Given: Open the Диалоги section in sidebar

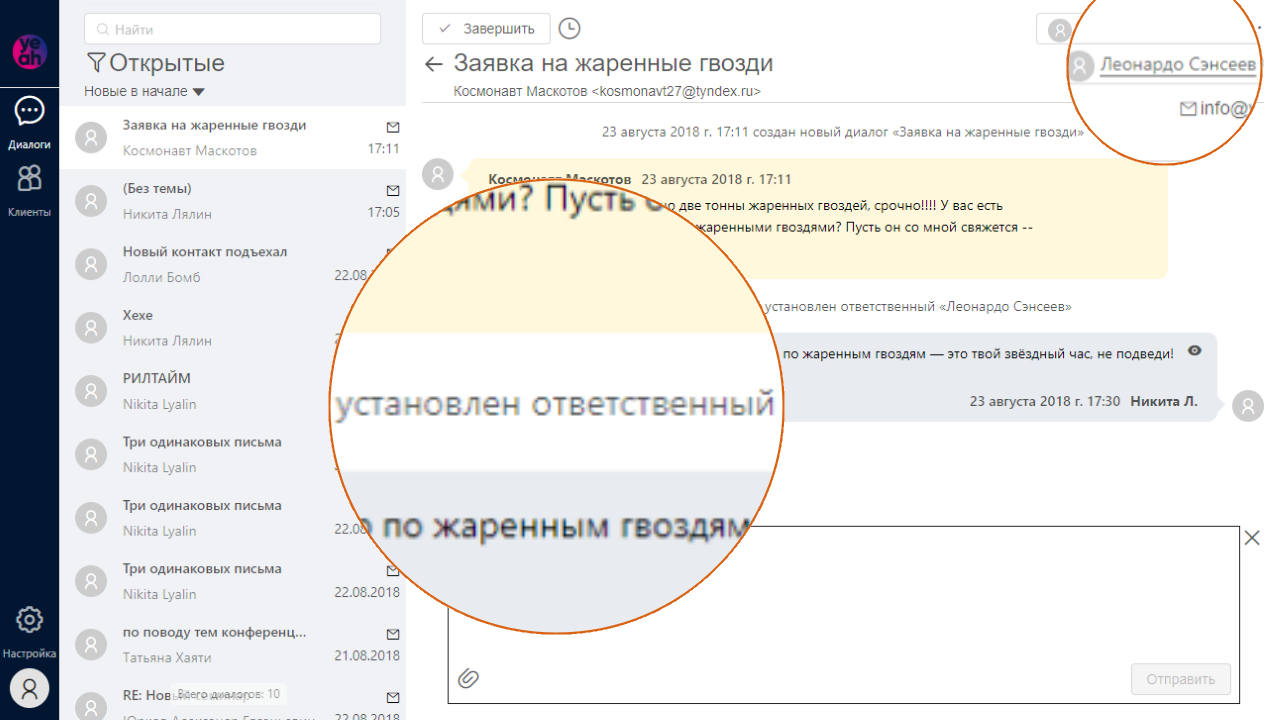Looking at the screenshot, I should (x=29, y=122).
